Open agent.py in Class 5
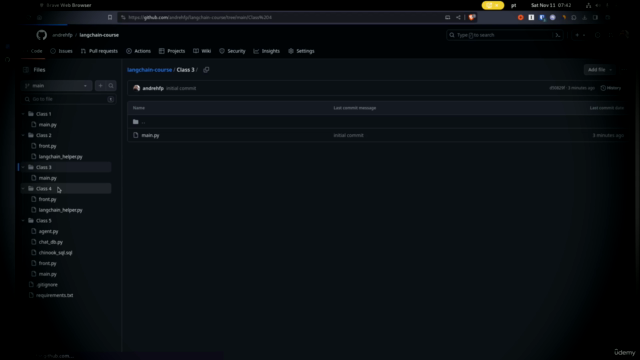 (x=48, y=231)
